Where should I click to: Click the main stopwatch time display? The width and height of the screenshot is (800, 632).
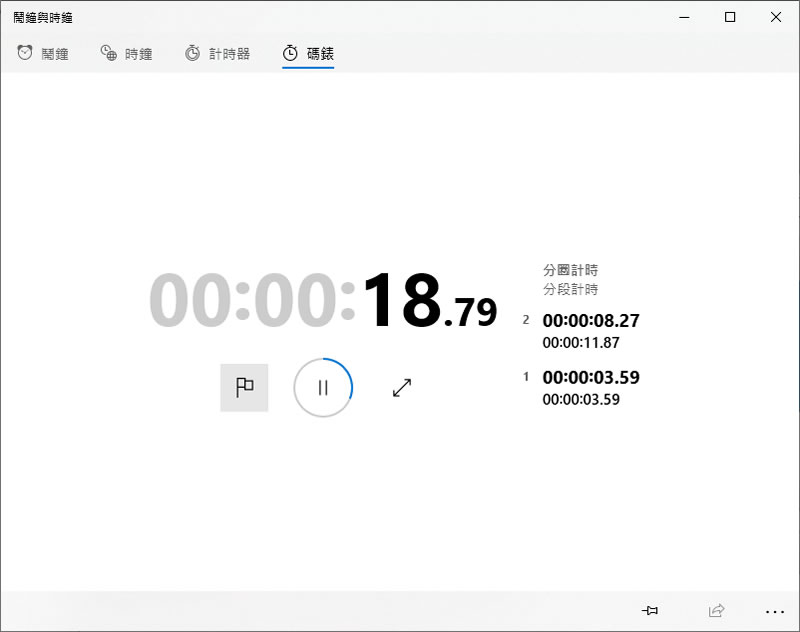coord(323,300)
